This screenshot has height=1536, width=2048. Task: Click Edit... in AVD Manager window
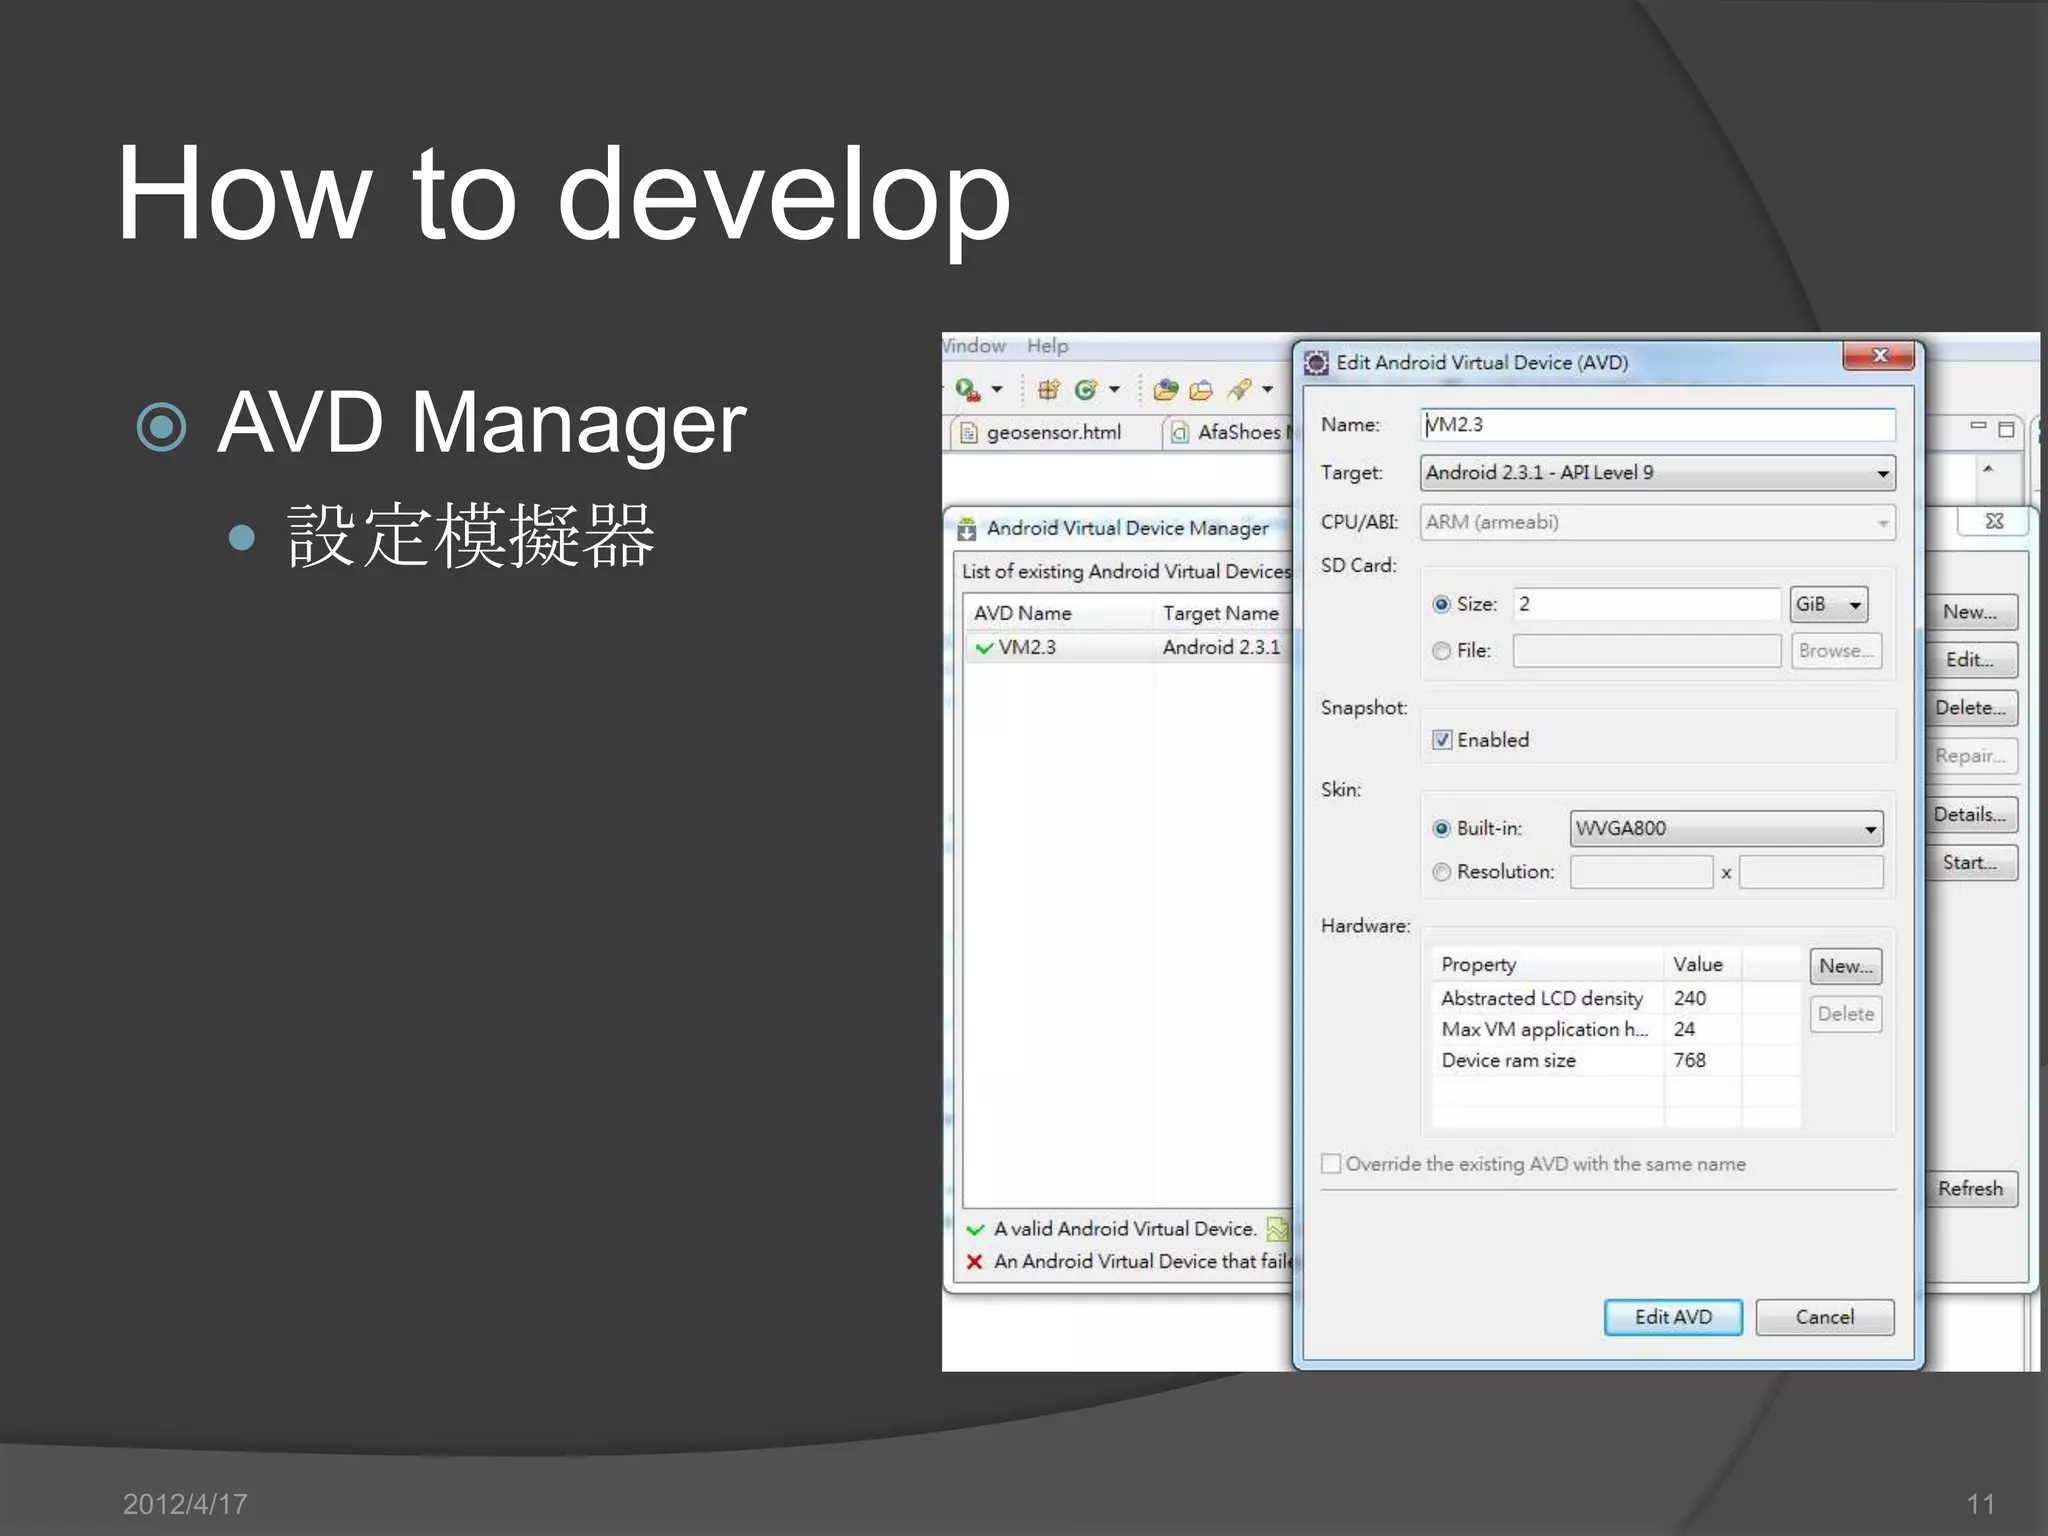pos(1970,660)
